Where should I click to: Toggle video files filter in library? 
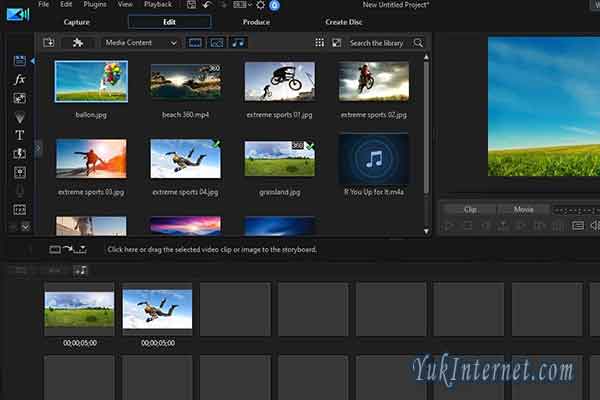tap(194, 43)
